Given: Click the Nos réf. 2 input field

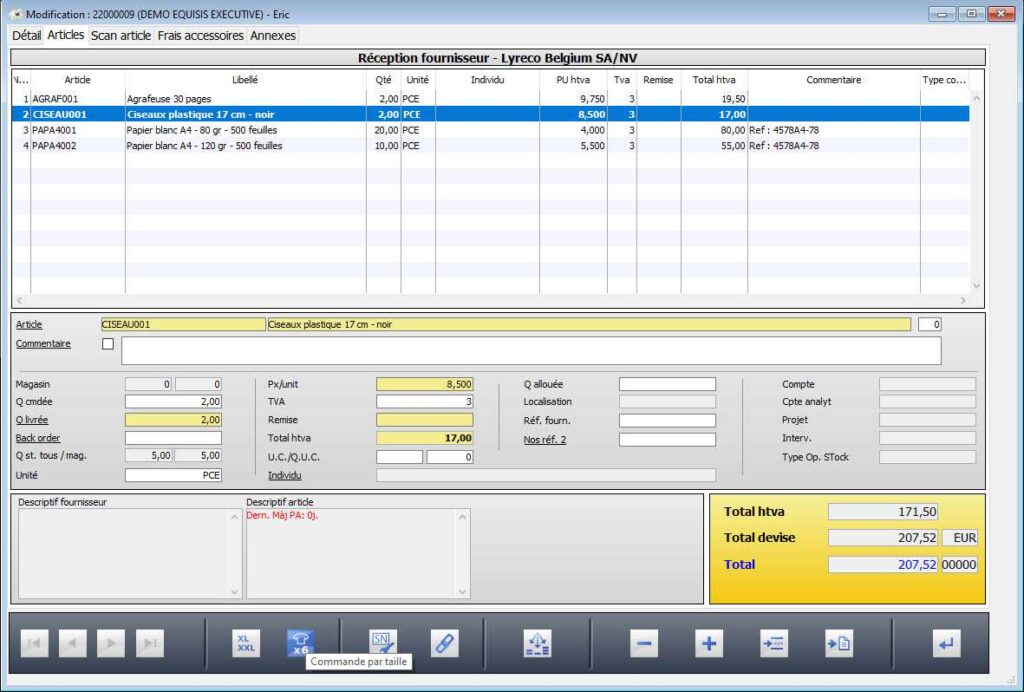Looking at the screenshot, I should (667, 440).
